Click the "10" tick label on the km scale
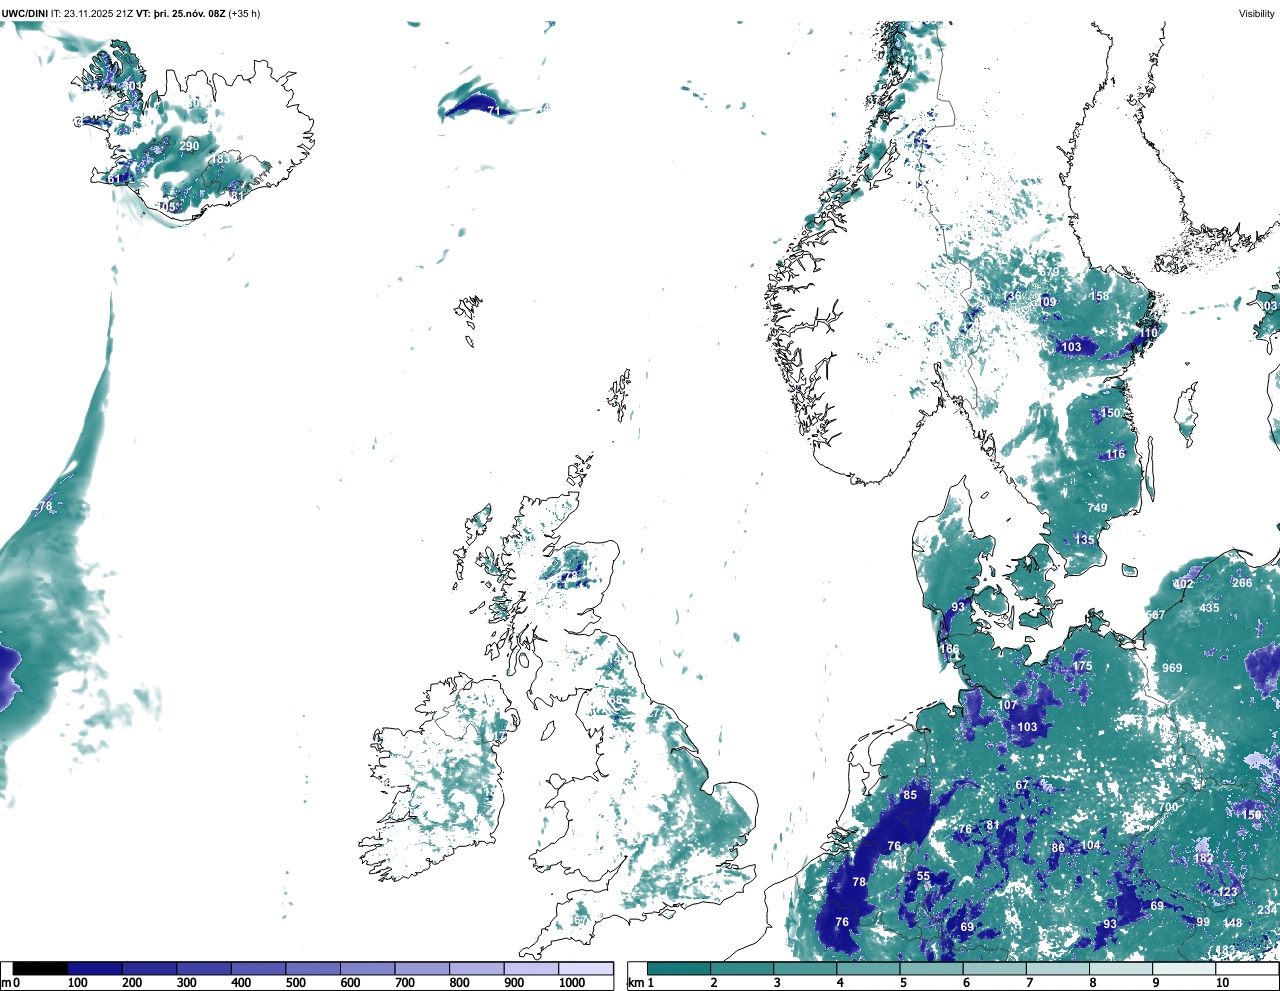This screenshot has height=991, width=1280. coord(1222,983)
